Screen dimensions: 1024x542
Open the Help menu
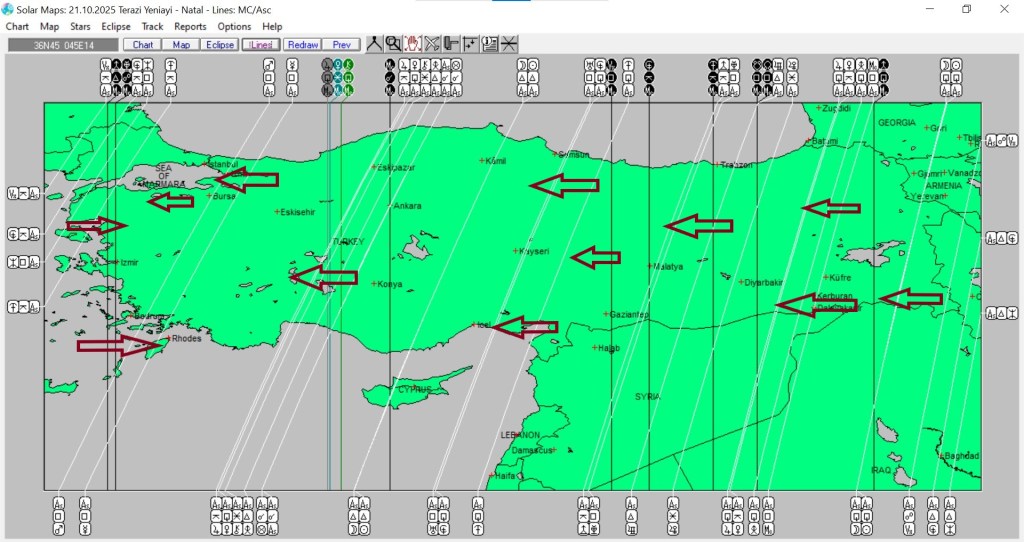272,27
